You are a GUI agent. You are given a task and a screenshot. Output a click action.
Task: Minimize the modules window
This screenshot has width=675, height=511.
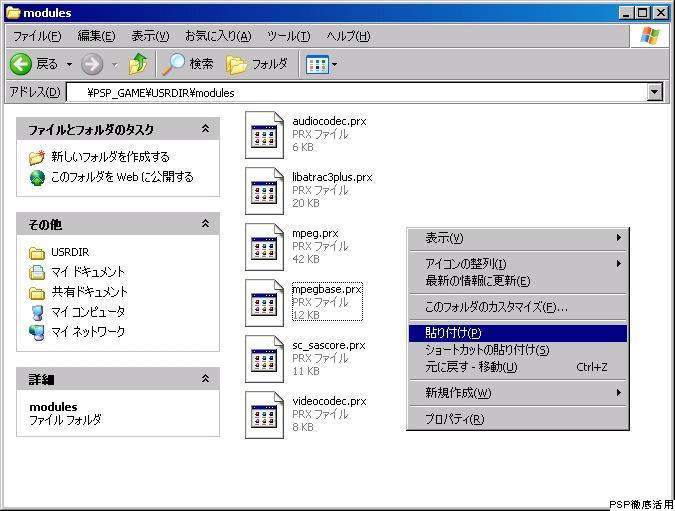coord(627,12)
